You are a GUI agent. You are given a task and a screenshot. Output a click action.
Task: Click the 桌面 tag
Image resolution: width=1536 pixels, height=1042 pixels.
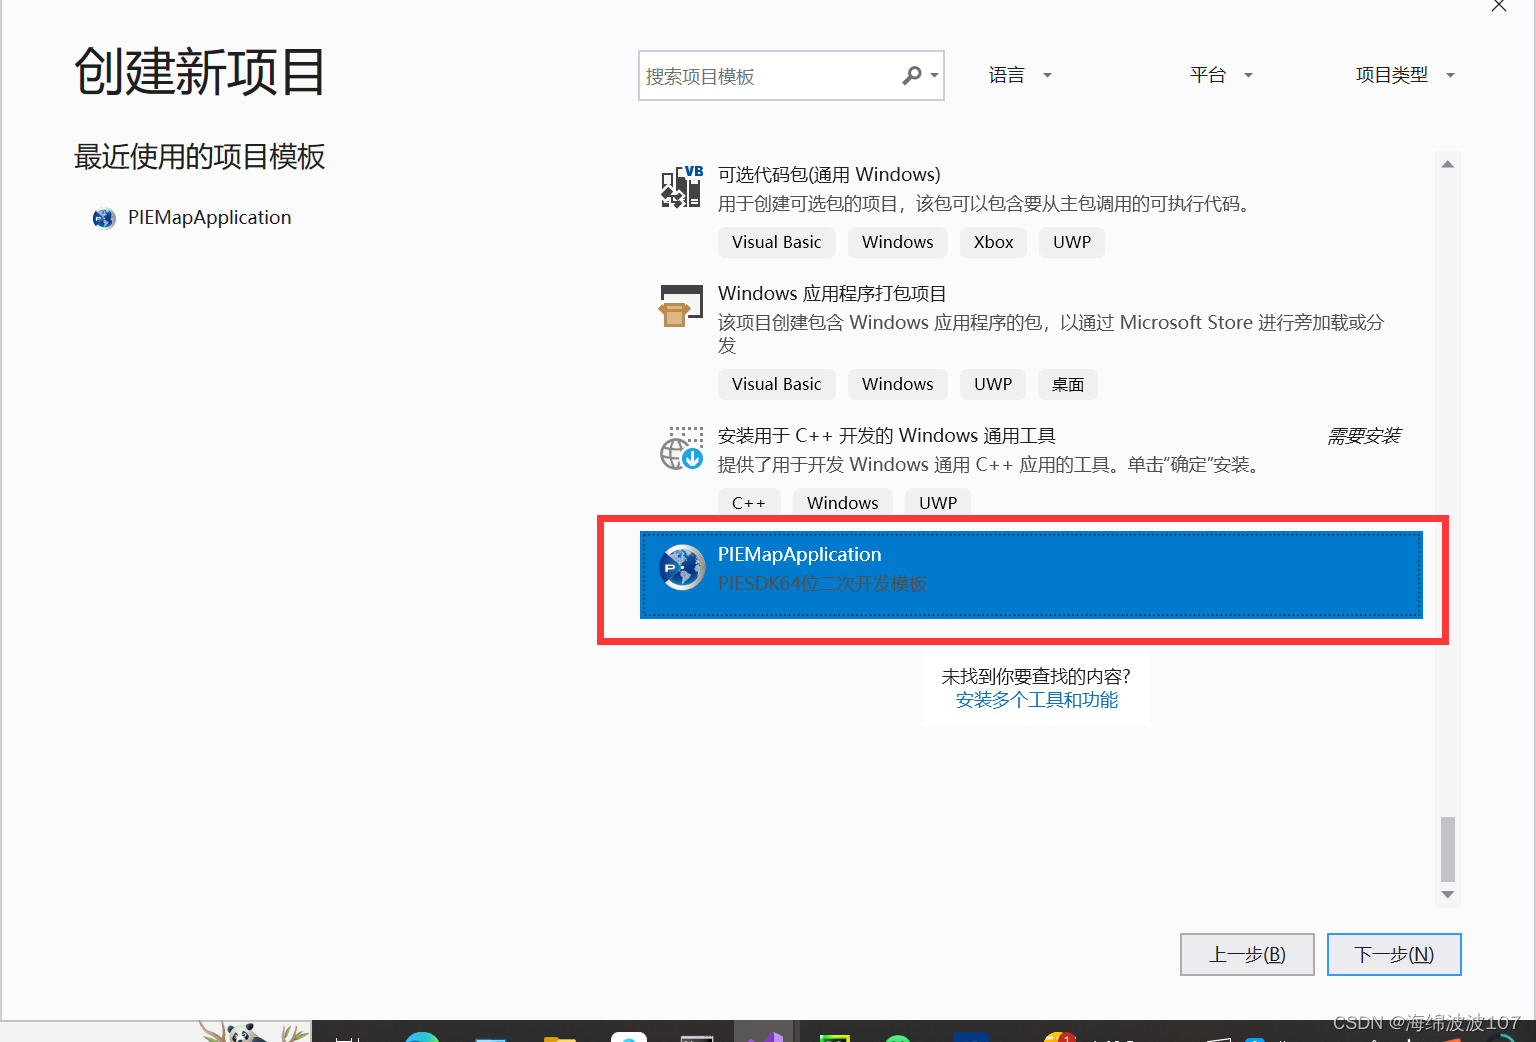[1068, 384]
